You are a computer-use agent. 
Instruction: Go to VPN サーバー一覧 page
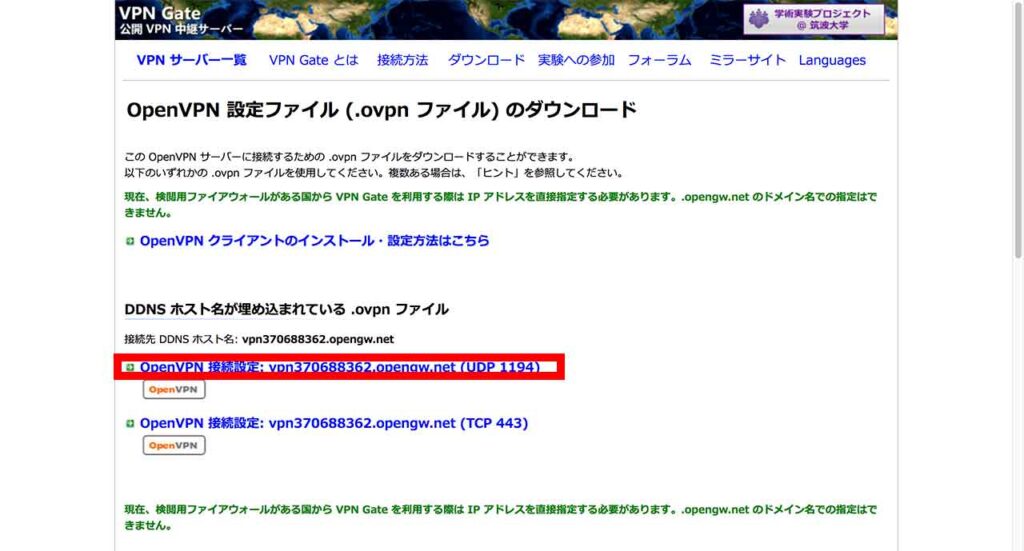[x=191, y=60]
